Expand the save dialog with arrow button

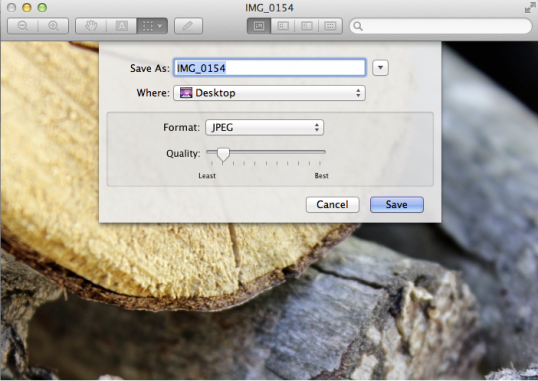380,68
